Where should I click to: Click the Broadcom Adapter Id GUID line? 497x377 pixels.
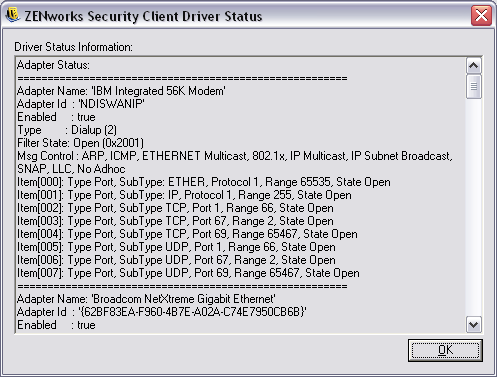pyautogui.click(x=162, y=312)
